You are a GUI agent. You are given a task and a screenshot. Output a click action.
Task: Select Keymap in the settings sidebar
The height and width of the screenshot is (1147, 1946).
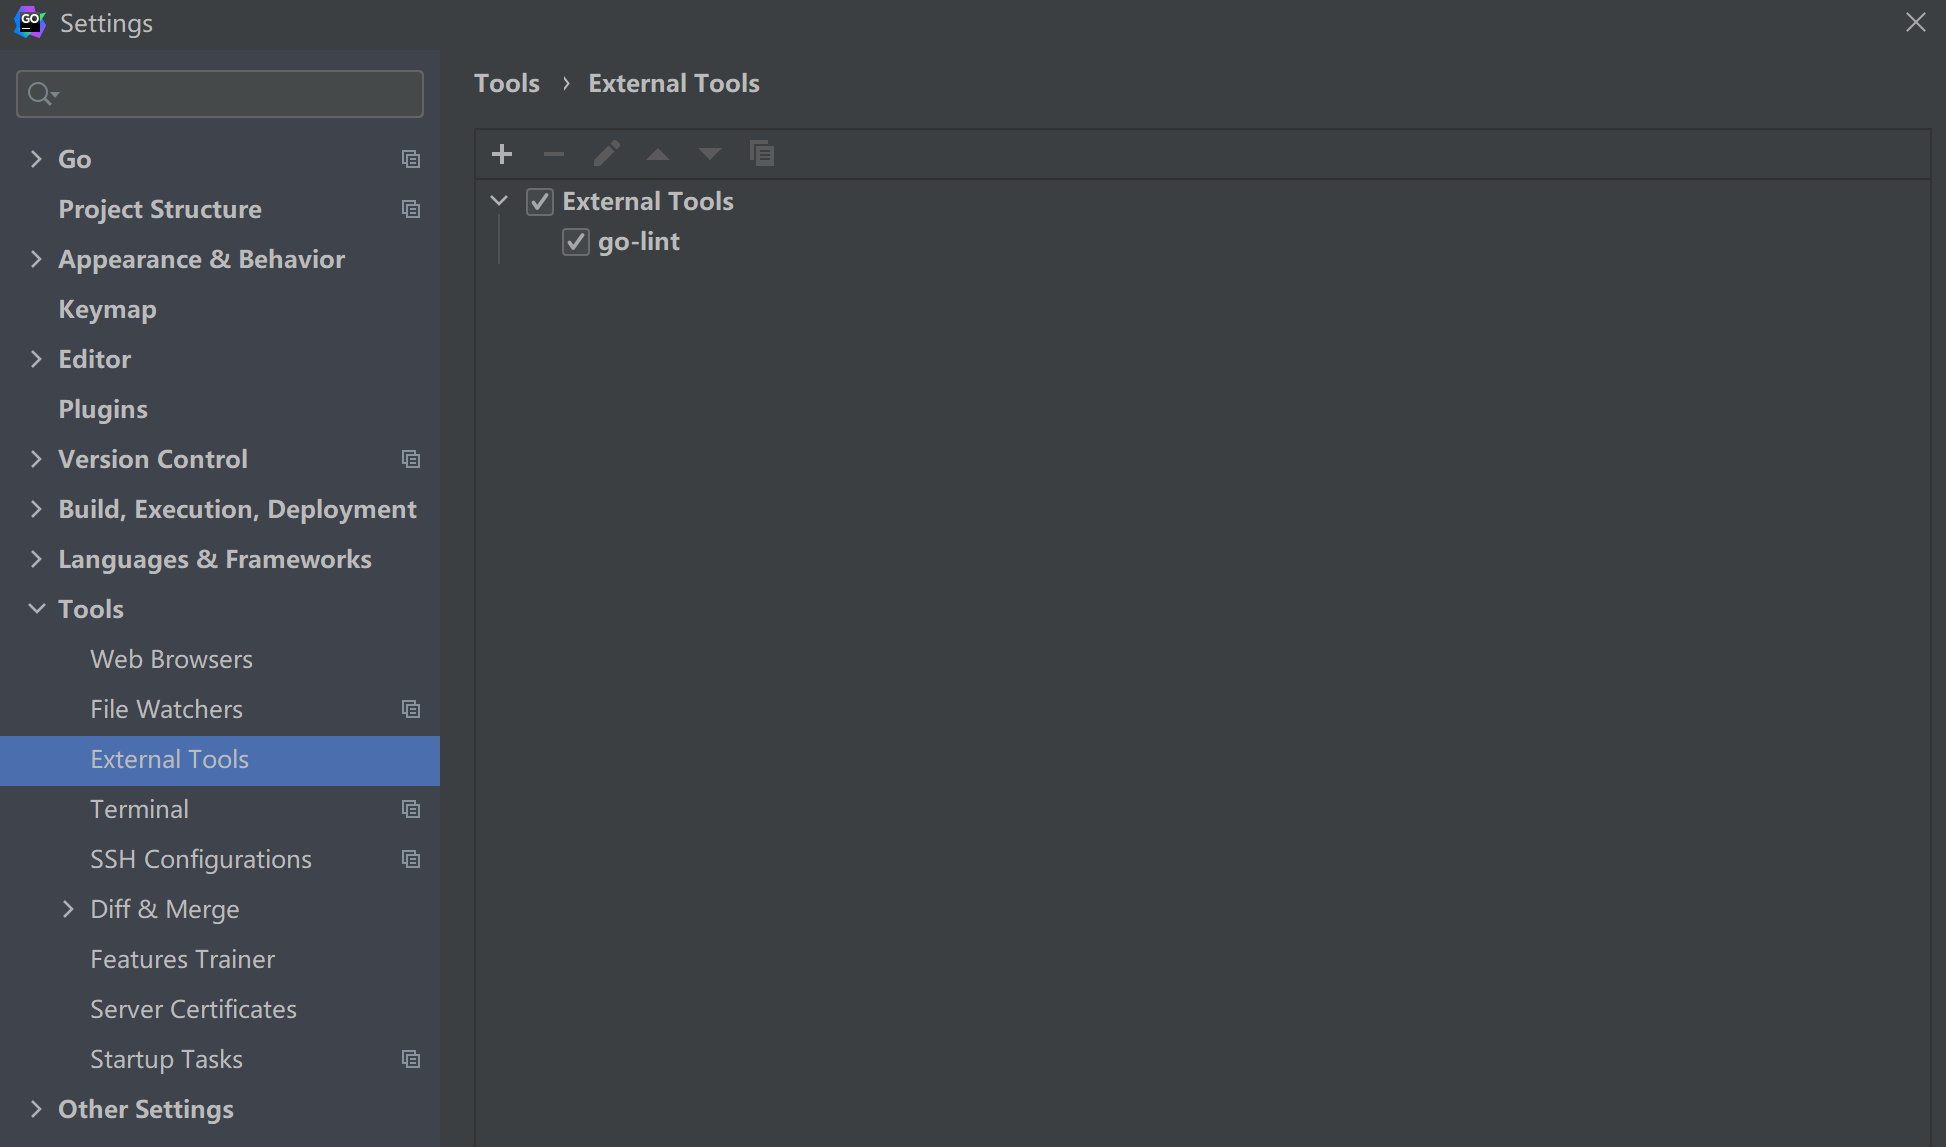click(107, 309)
